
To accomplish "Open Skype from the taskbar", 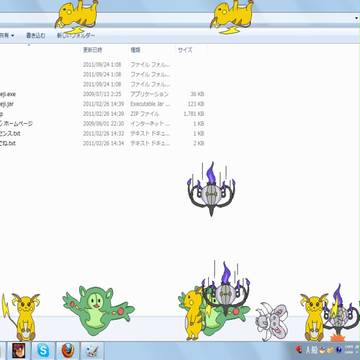I will click(x=43, y=351).
